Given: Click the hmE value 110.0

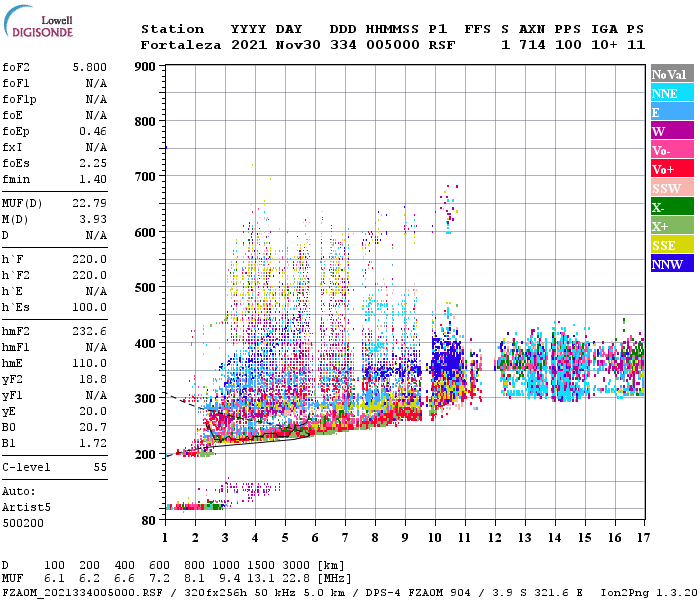Looking at the screenshot, I should (x=90, y=363).
